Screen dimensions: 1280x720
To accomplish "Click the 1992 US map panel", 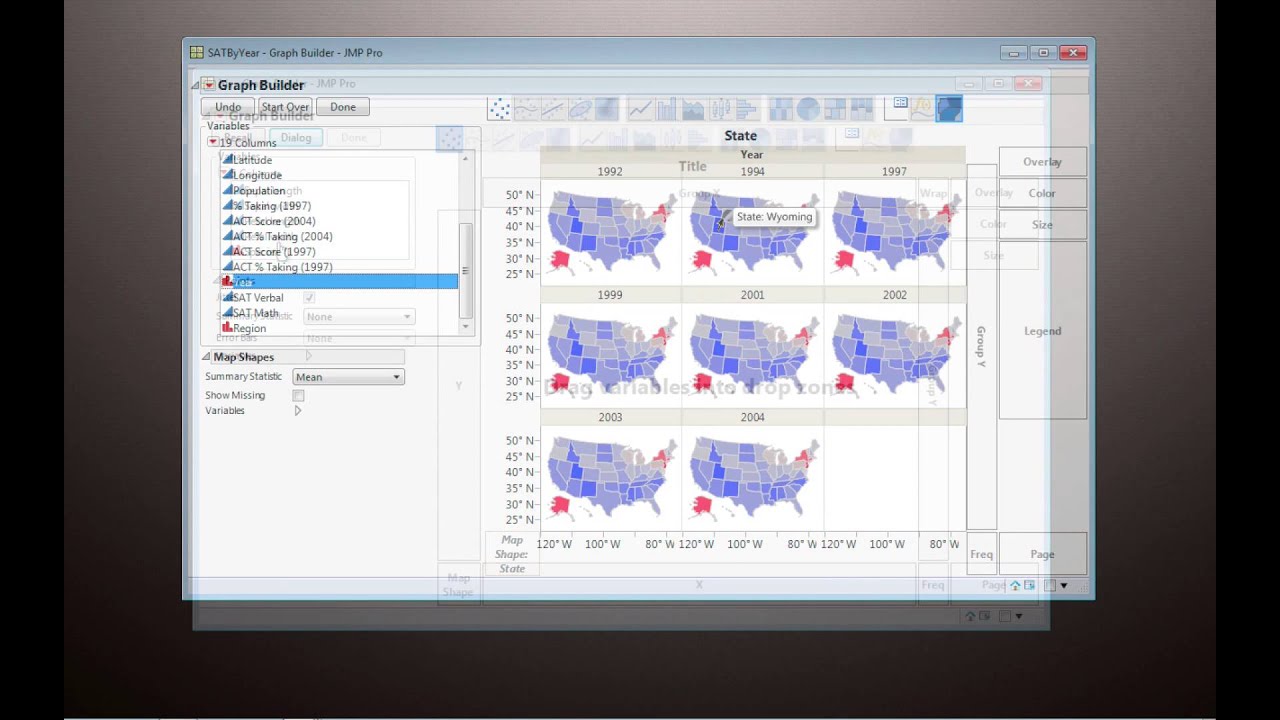I will coord(610,234).
